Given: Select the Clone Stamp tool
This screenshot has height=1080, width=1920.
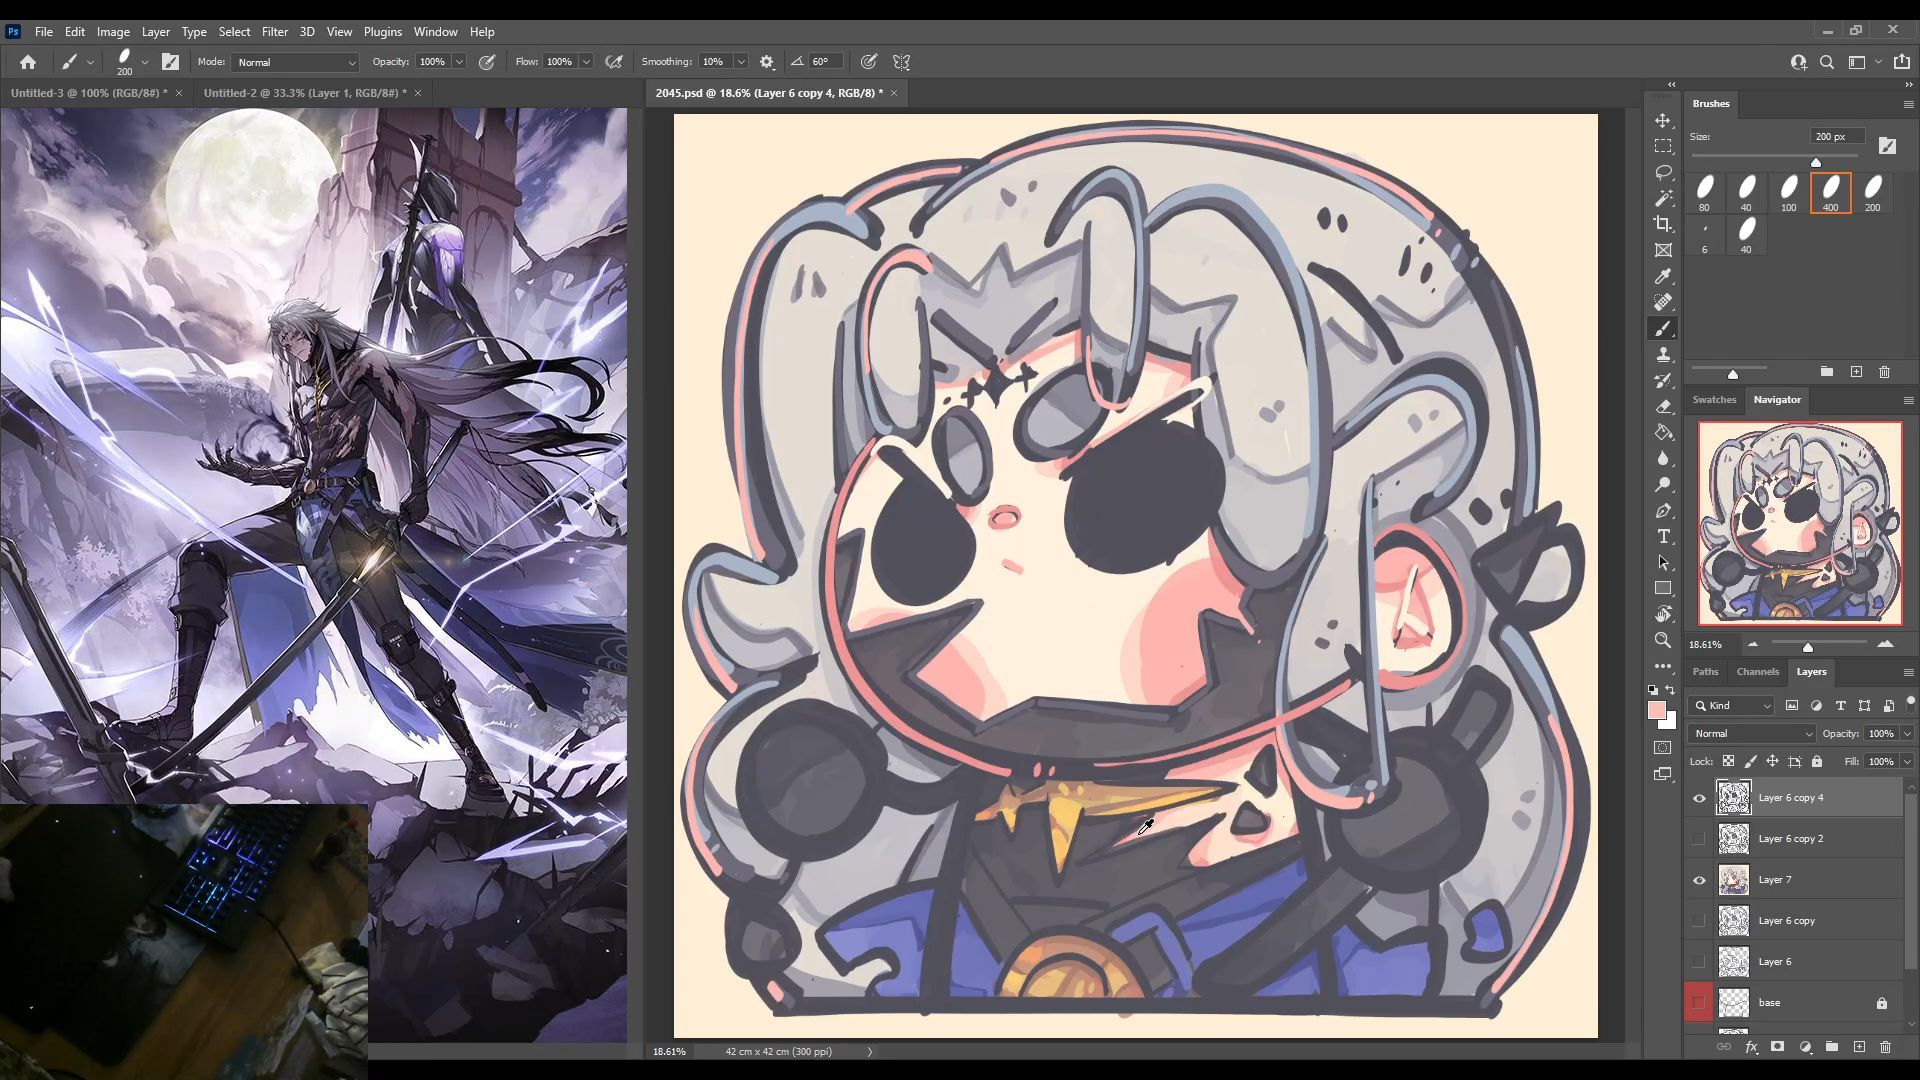Looking at the screenshot, I should tap(1663, 355).
